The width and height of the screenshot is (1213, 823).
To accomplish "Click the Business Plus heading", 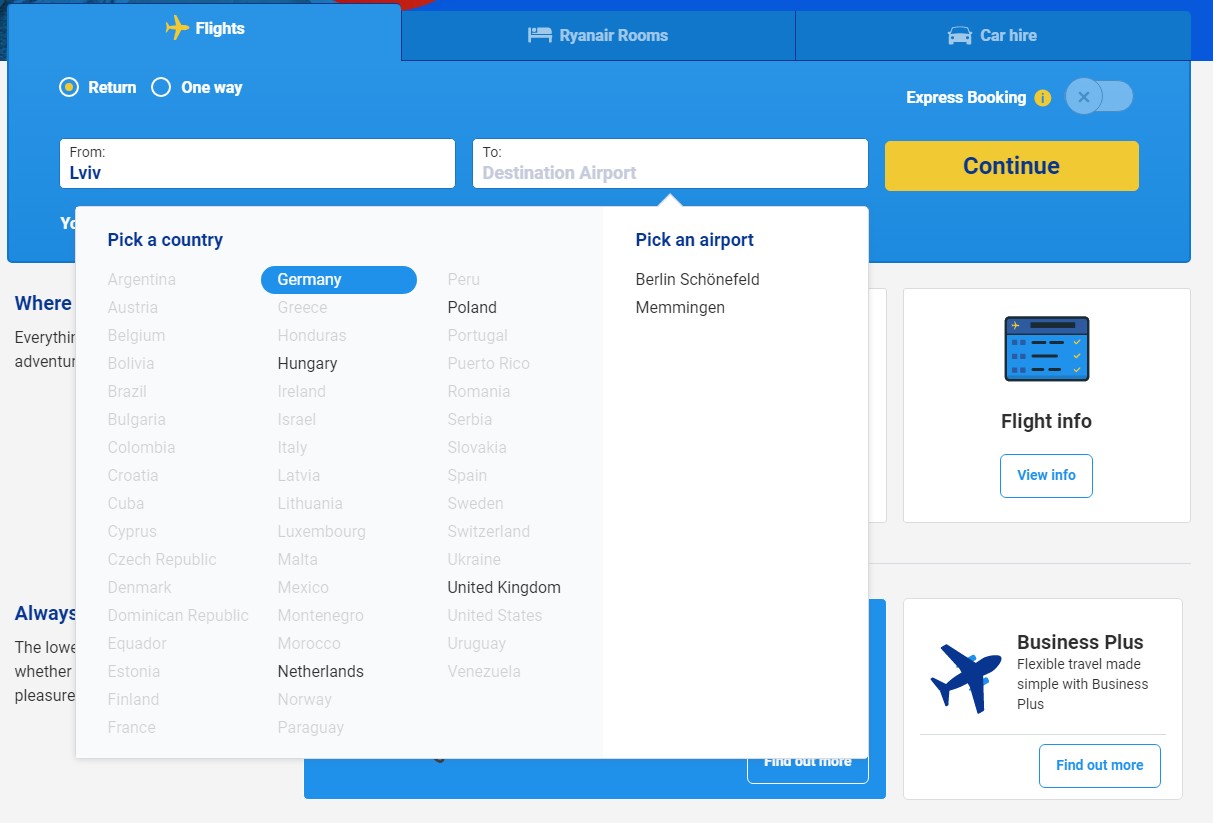I will click(1080, 642).
